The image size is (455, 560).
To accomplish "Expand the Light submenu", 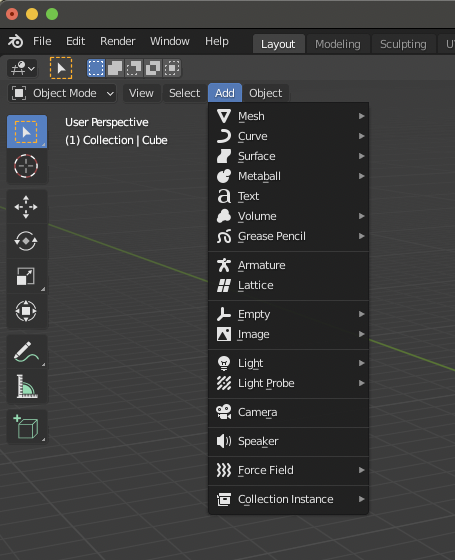I will pyautogui.click(x=289, y=363).
